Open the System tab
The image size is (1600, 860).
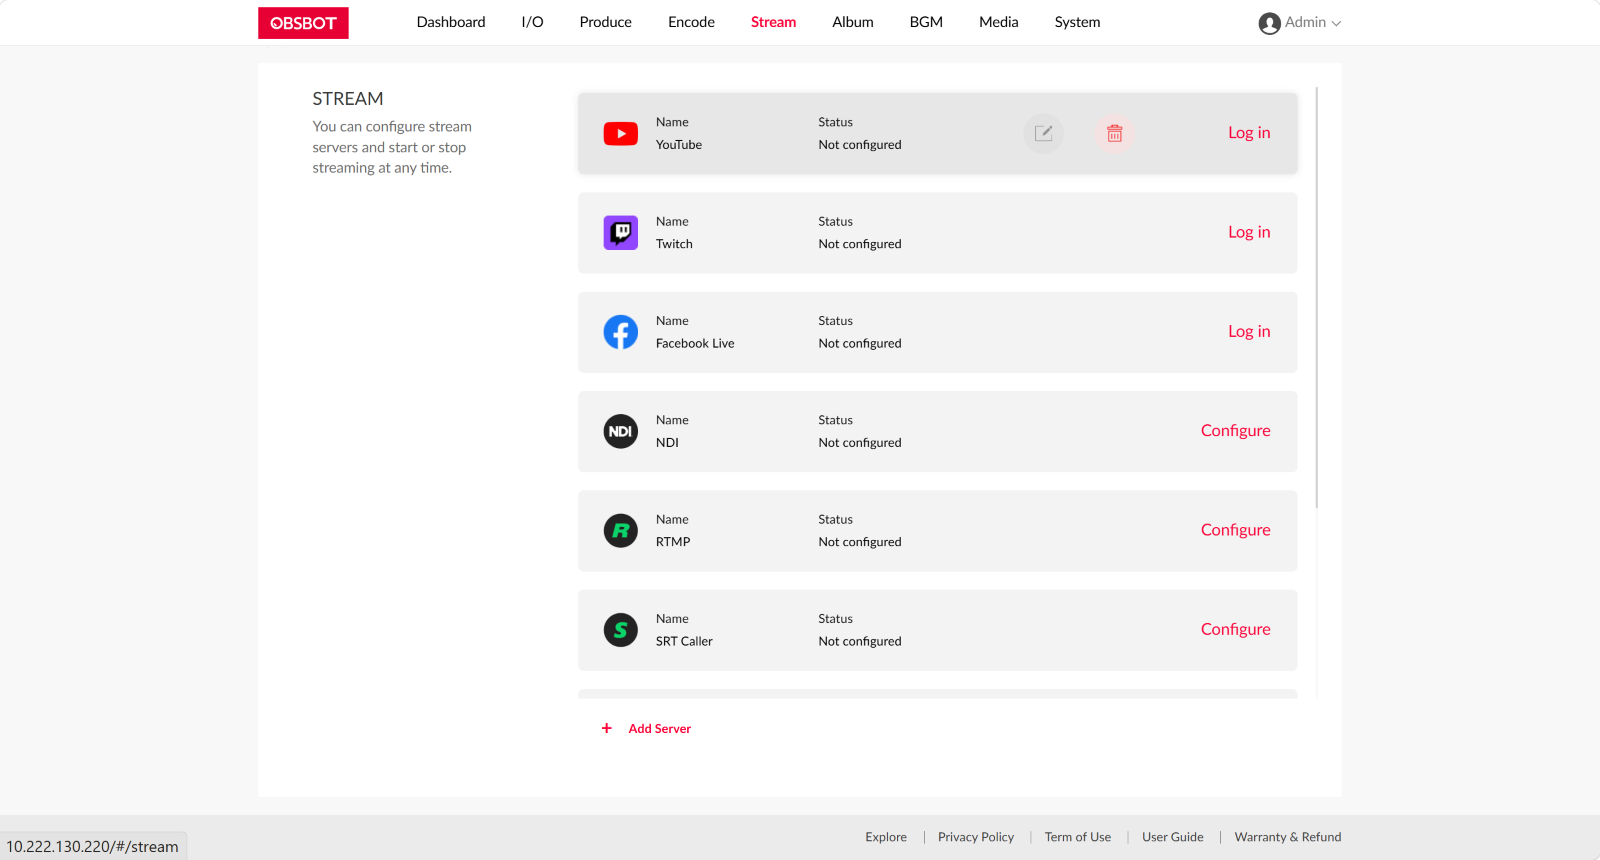click(1078, 22)
